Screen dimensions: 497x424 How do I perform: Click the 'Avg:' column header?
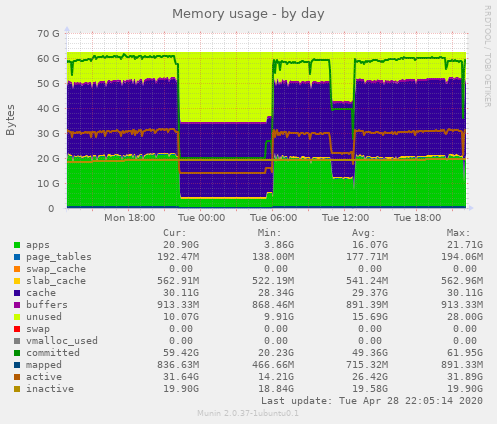point(364,233)
